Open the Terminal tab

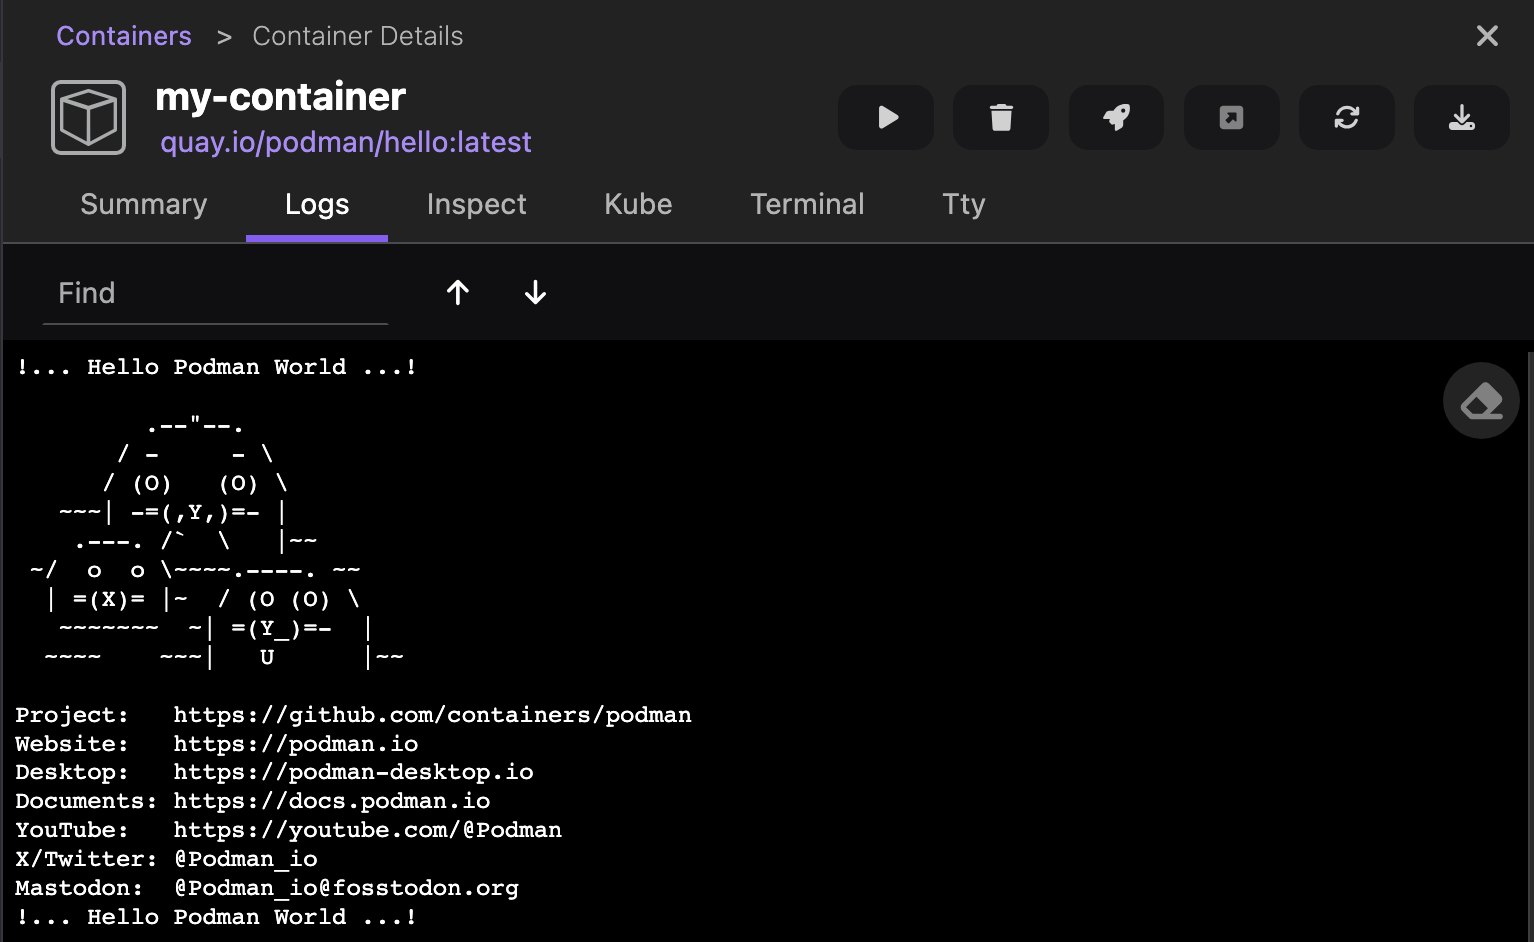(807, 204)
